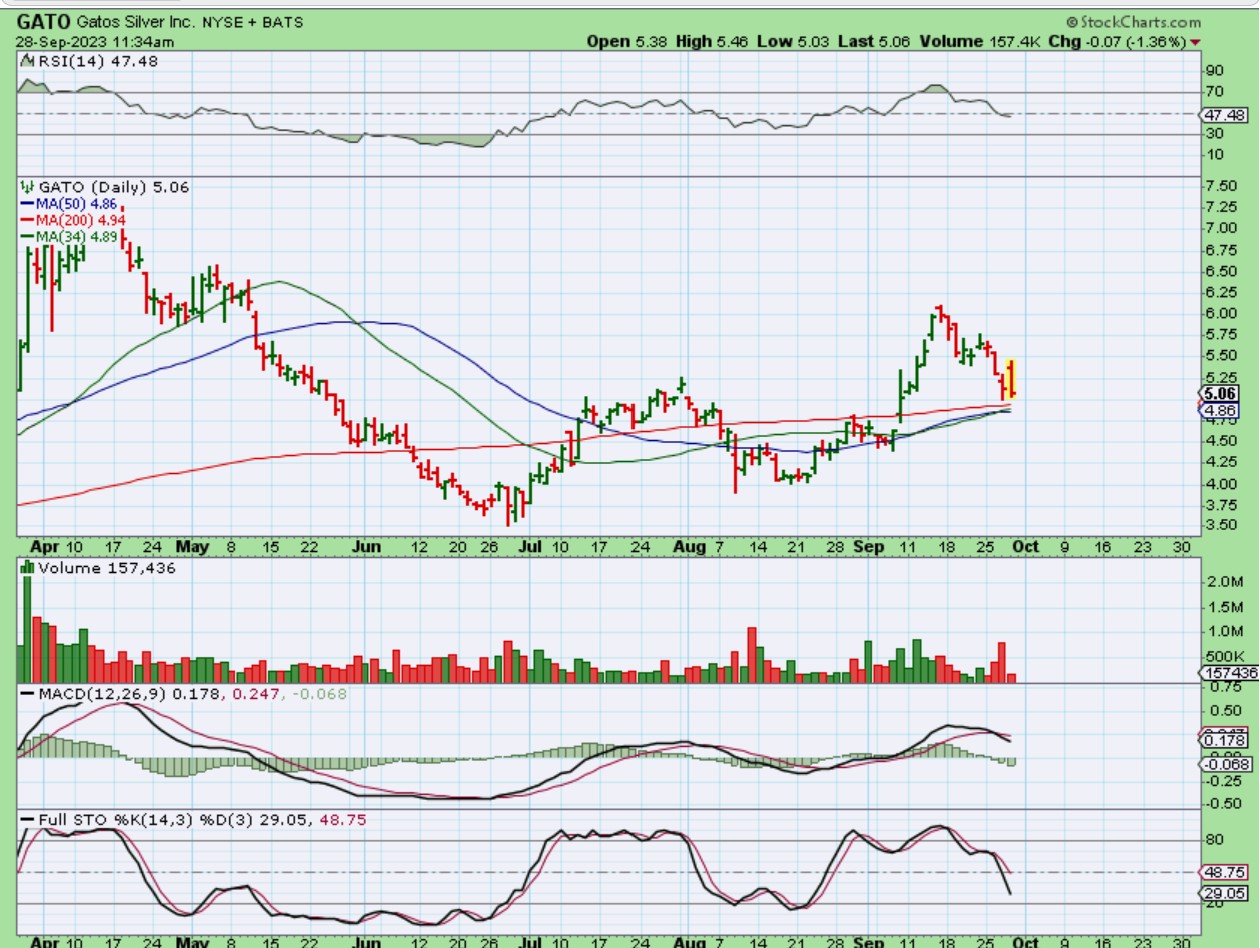Click the GATO ticker symbol in the header
Screen dimensions: 1260x948
43,21
